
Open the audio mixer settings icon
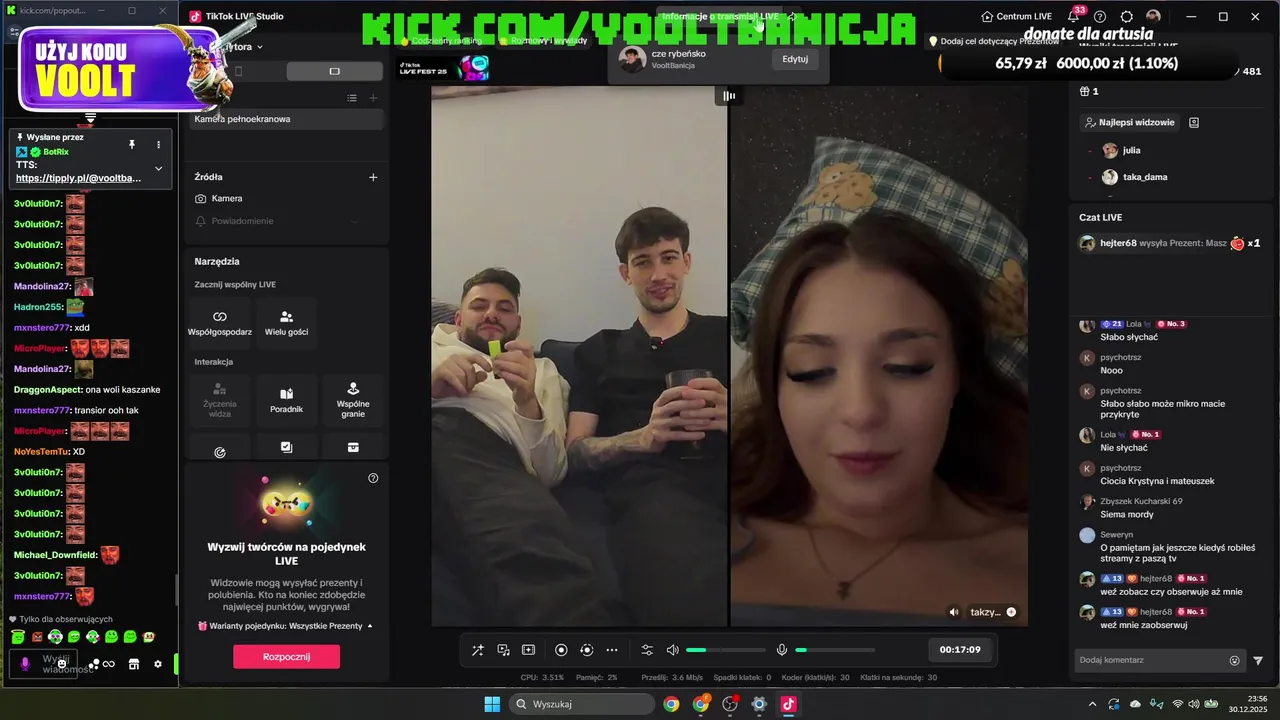(647, 650)
